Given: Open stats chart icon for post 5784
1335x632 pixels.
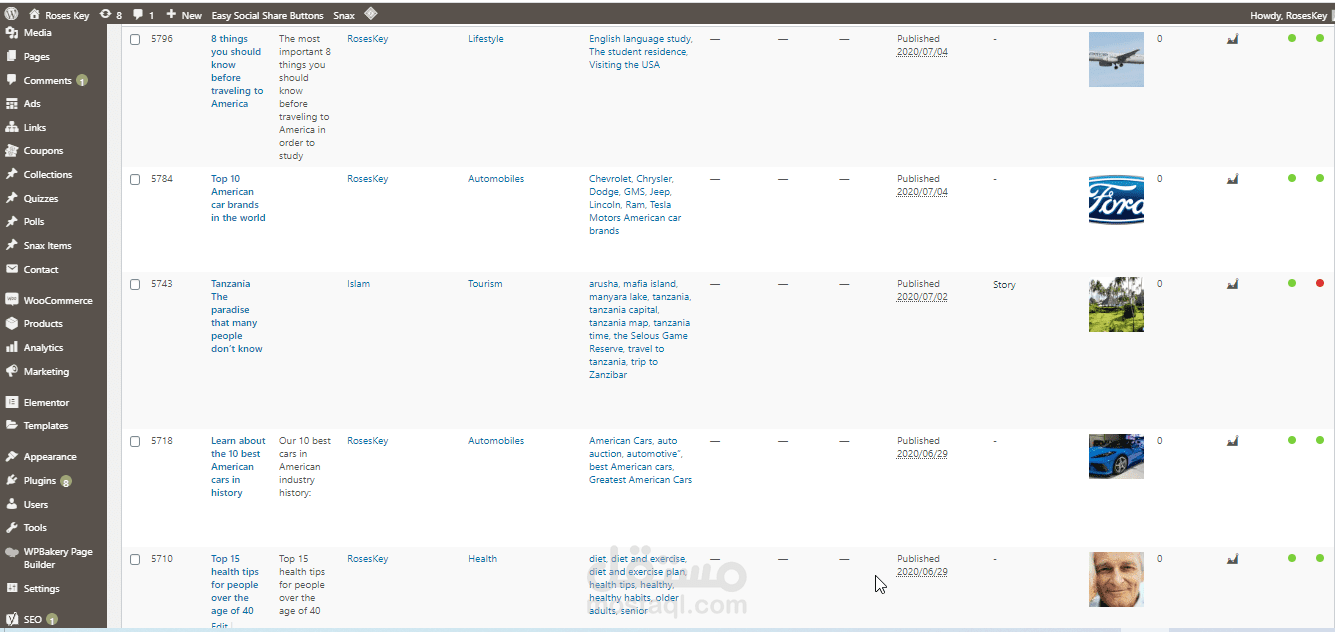Looking at the screenshot, I should 1232,179.
